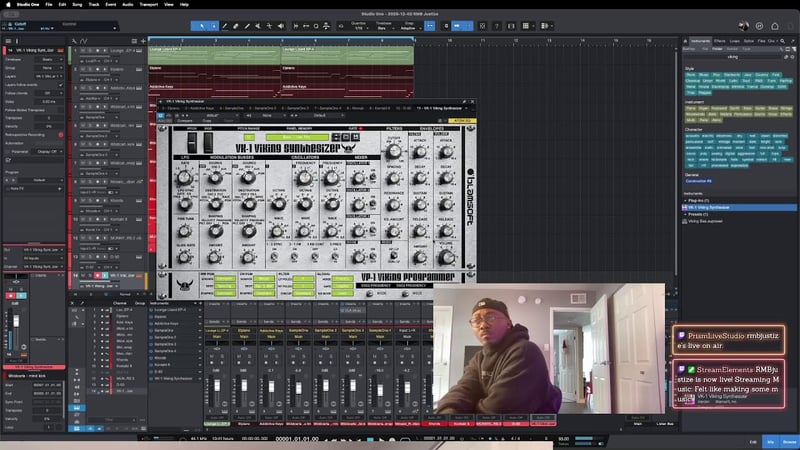Toggle record arm on track 14 VK-1

coord(97,276)
